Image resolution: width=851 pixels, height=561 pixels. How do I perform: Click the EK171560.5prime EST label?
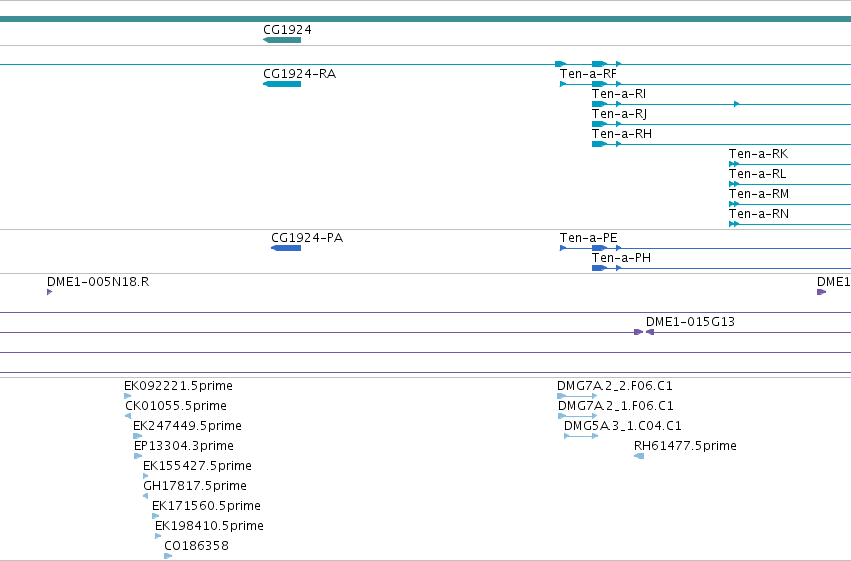pyautogui.click(x=206, y=506)
